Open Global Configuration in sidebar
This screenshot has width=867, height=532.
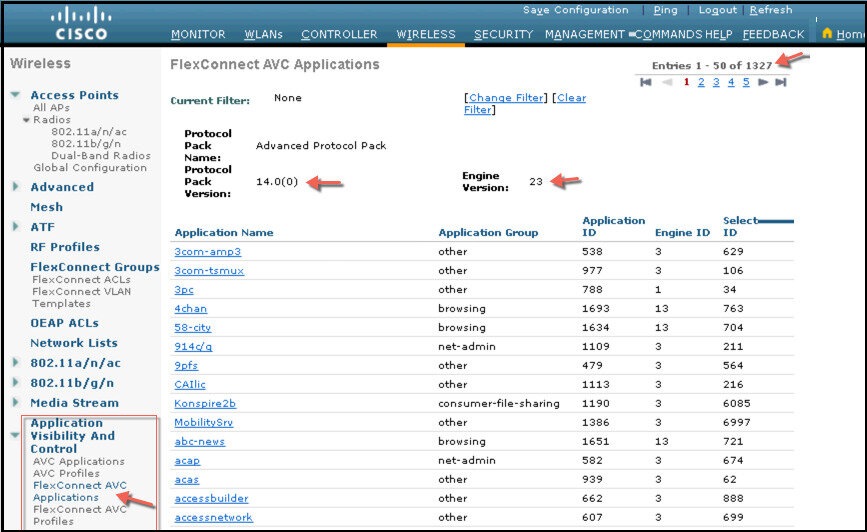(x=90, y=168)
